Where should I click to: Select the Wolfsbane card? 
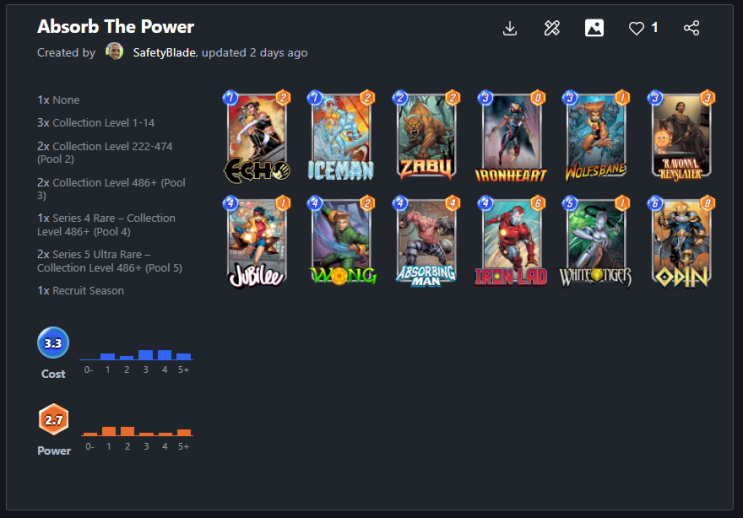[596, 136]
